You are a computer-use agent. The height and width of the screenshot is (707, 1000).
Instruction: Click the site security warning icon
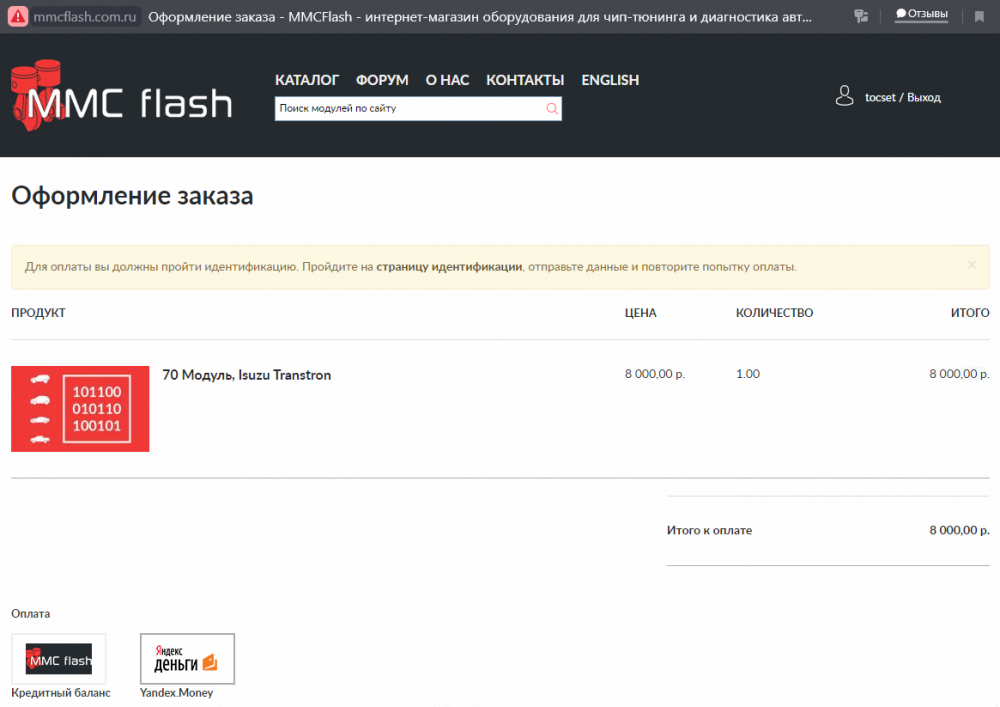[x=18, y=17]
